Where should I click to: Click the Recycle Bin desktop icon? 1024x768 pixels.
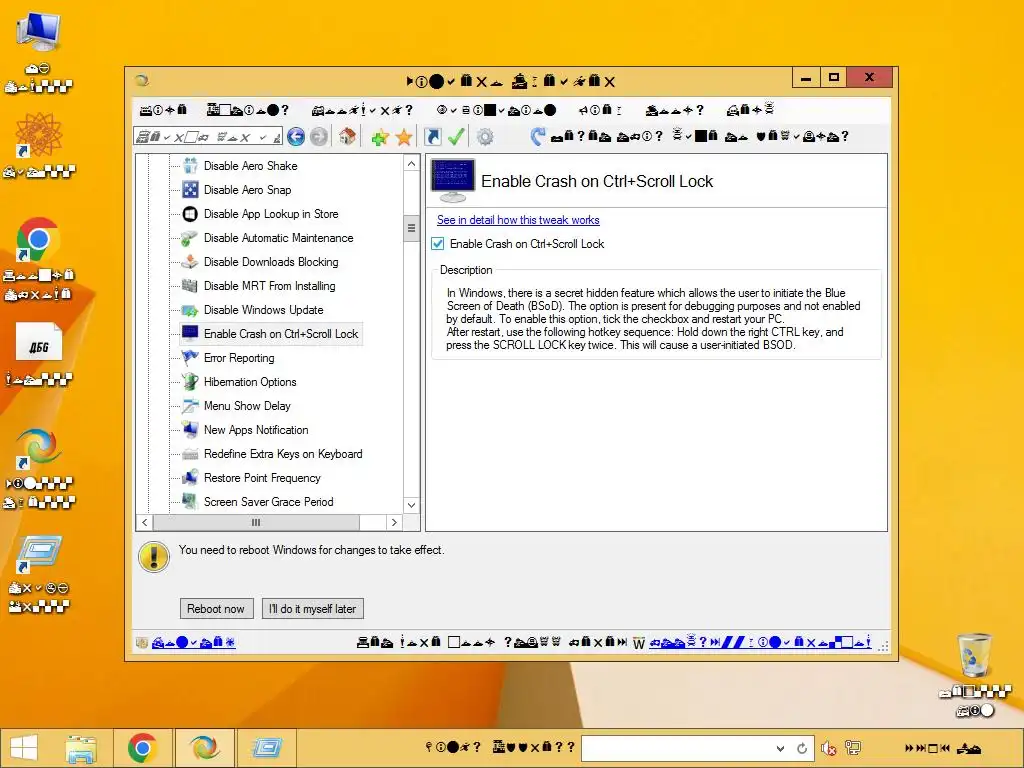click(973, 655)
